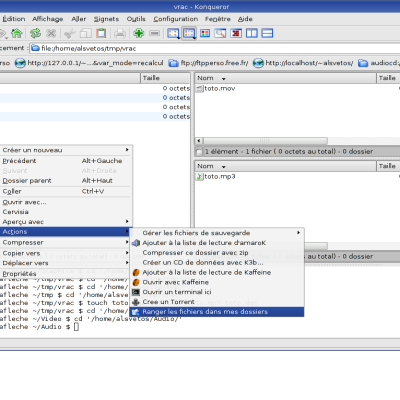Stop loading with the X icon
400x400 pixels.
[51, 33]
